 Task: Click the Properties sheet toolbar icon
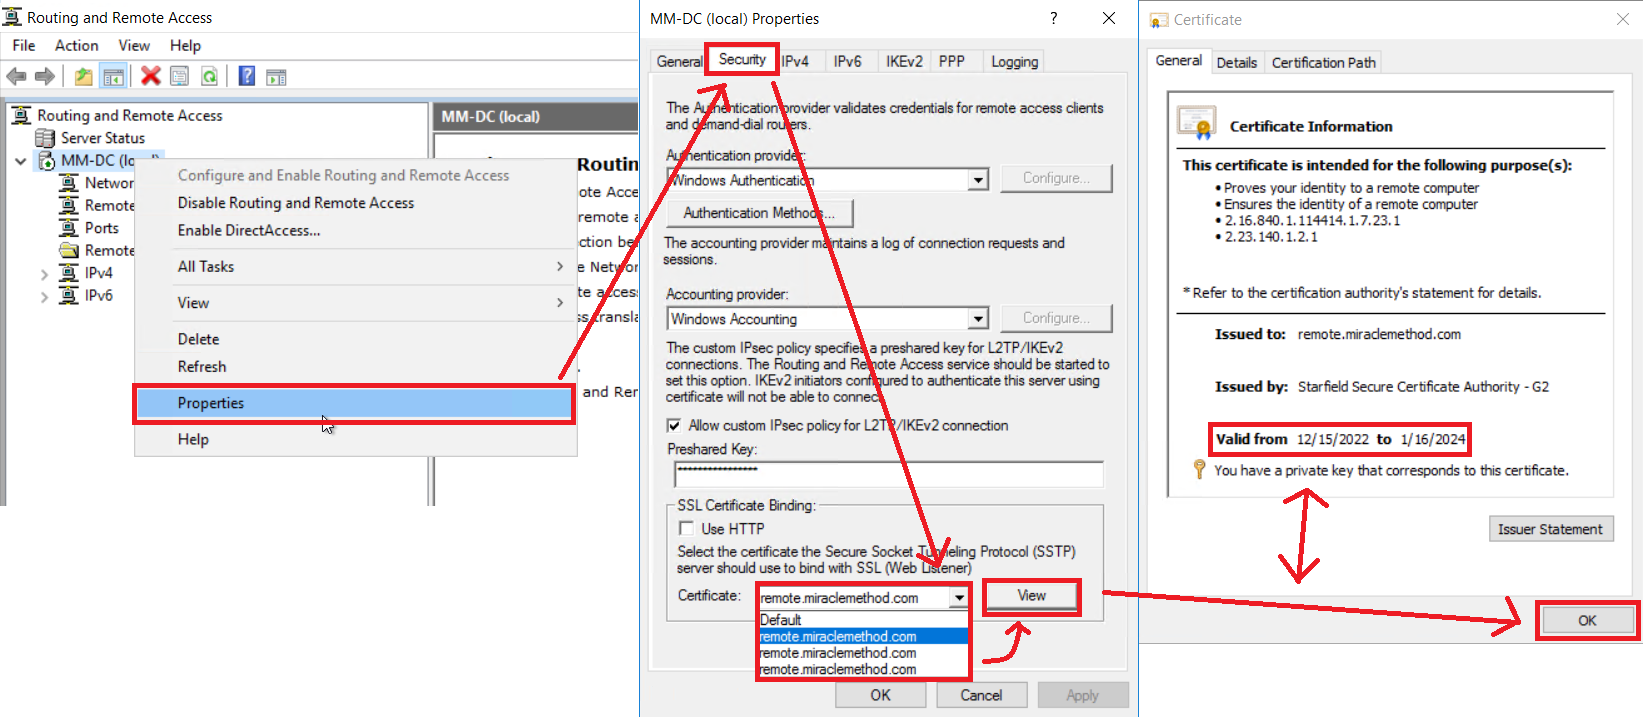click(179, 76)
